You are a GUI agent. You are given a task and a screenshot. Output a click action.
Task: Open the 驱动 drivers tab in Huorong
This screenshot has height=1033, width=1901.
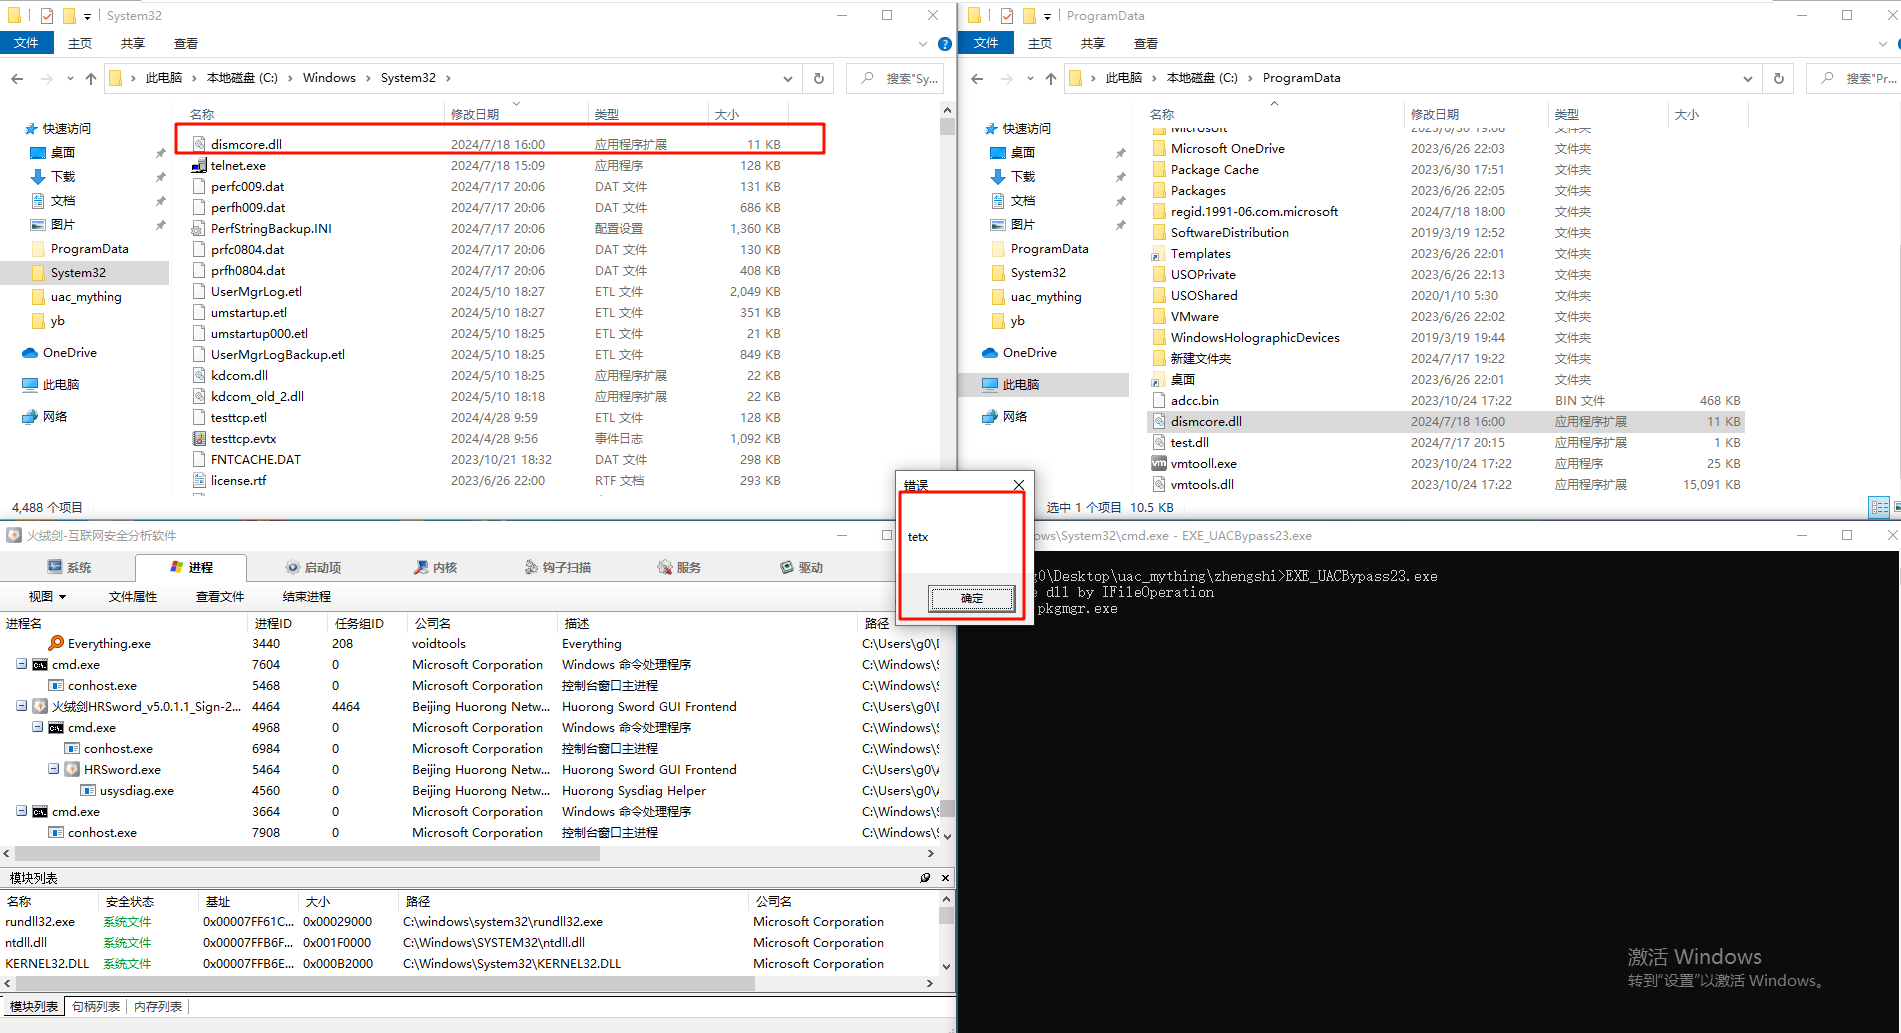(801, 567)
